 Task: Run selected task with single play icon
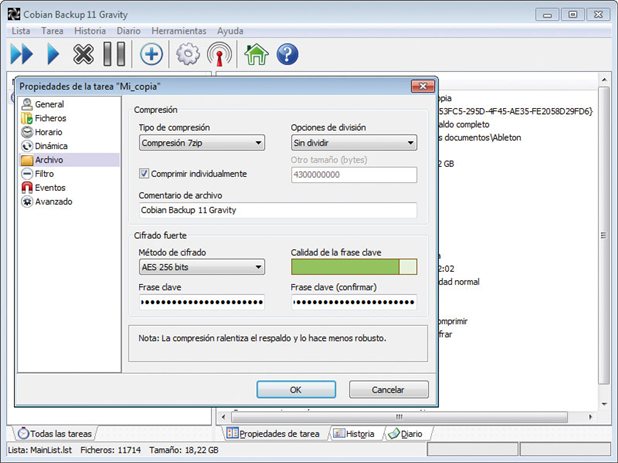pos(53,54)
